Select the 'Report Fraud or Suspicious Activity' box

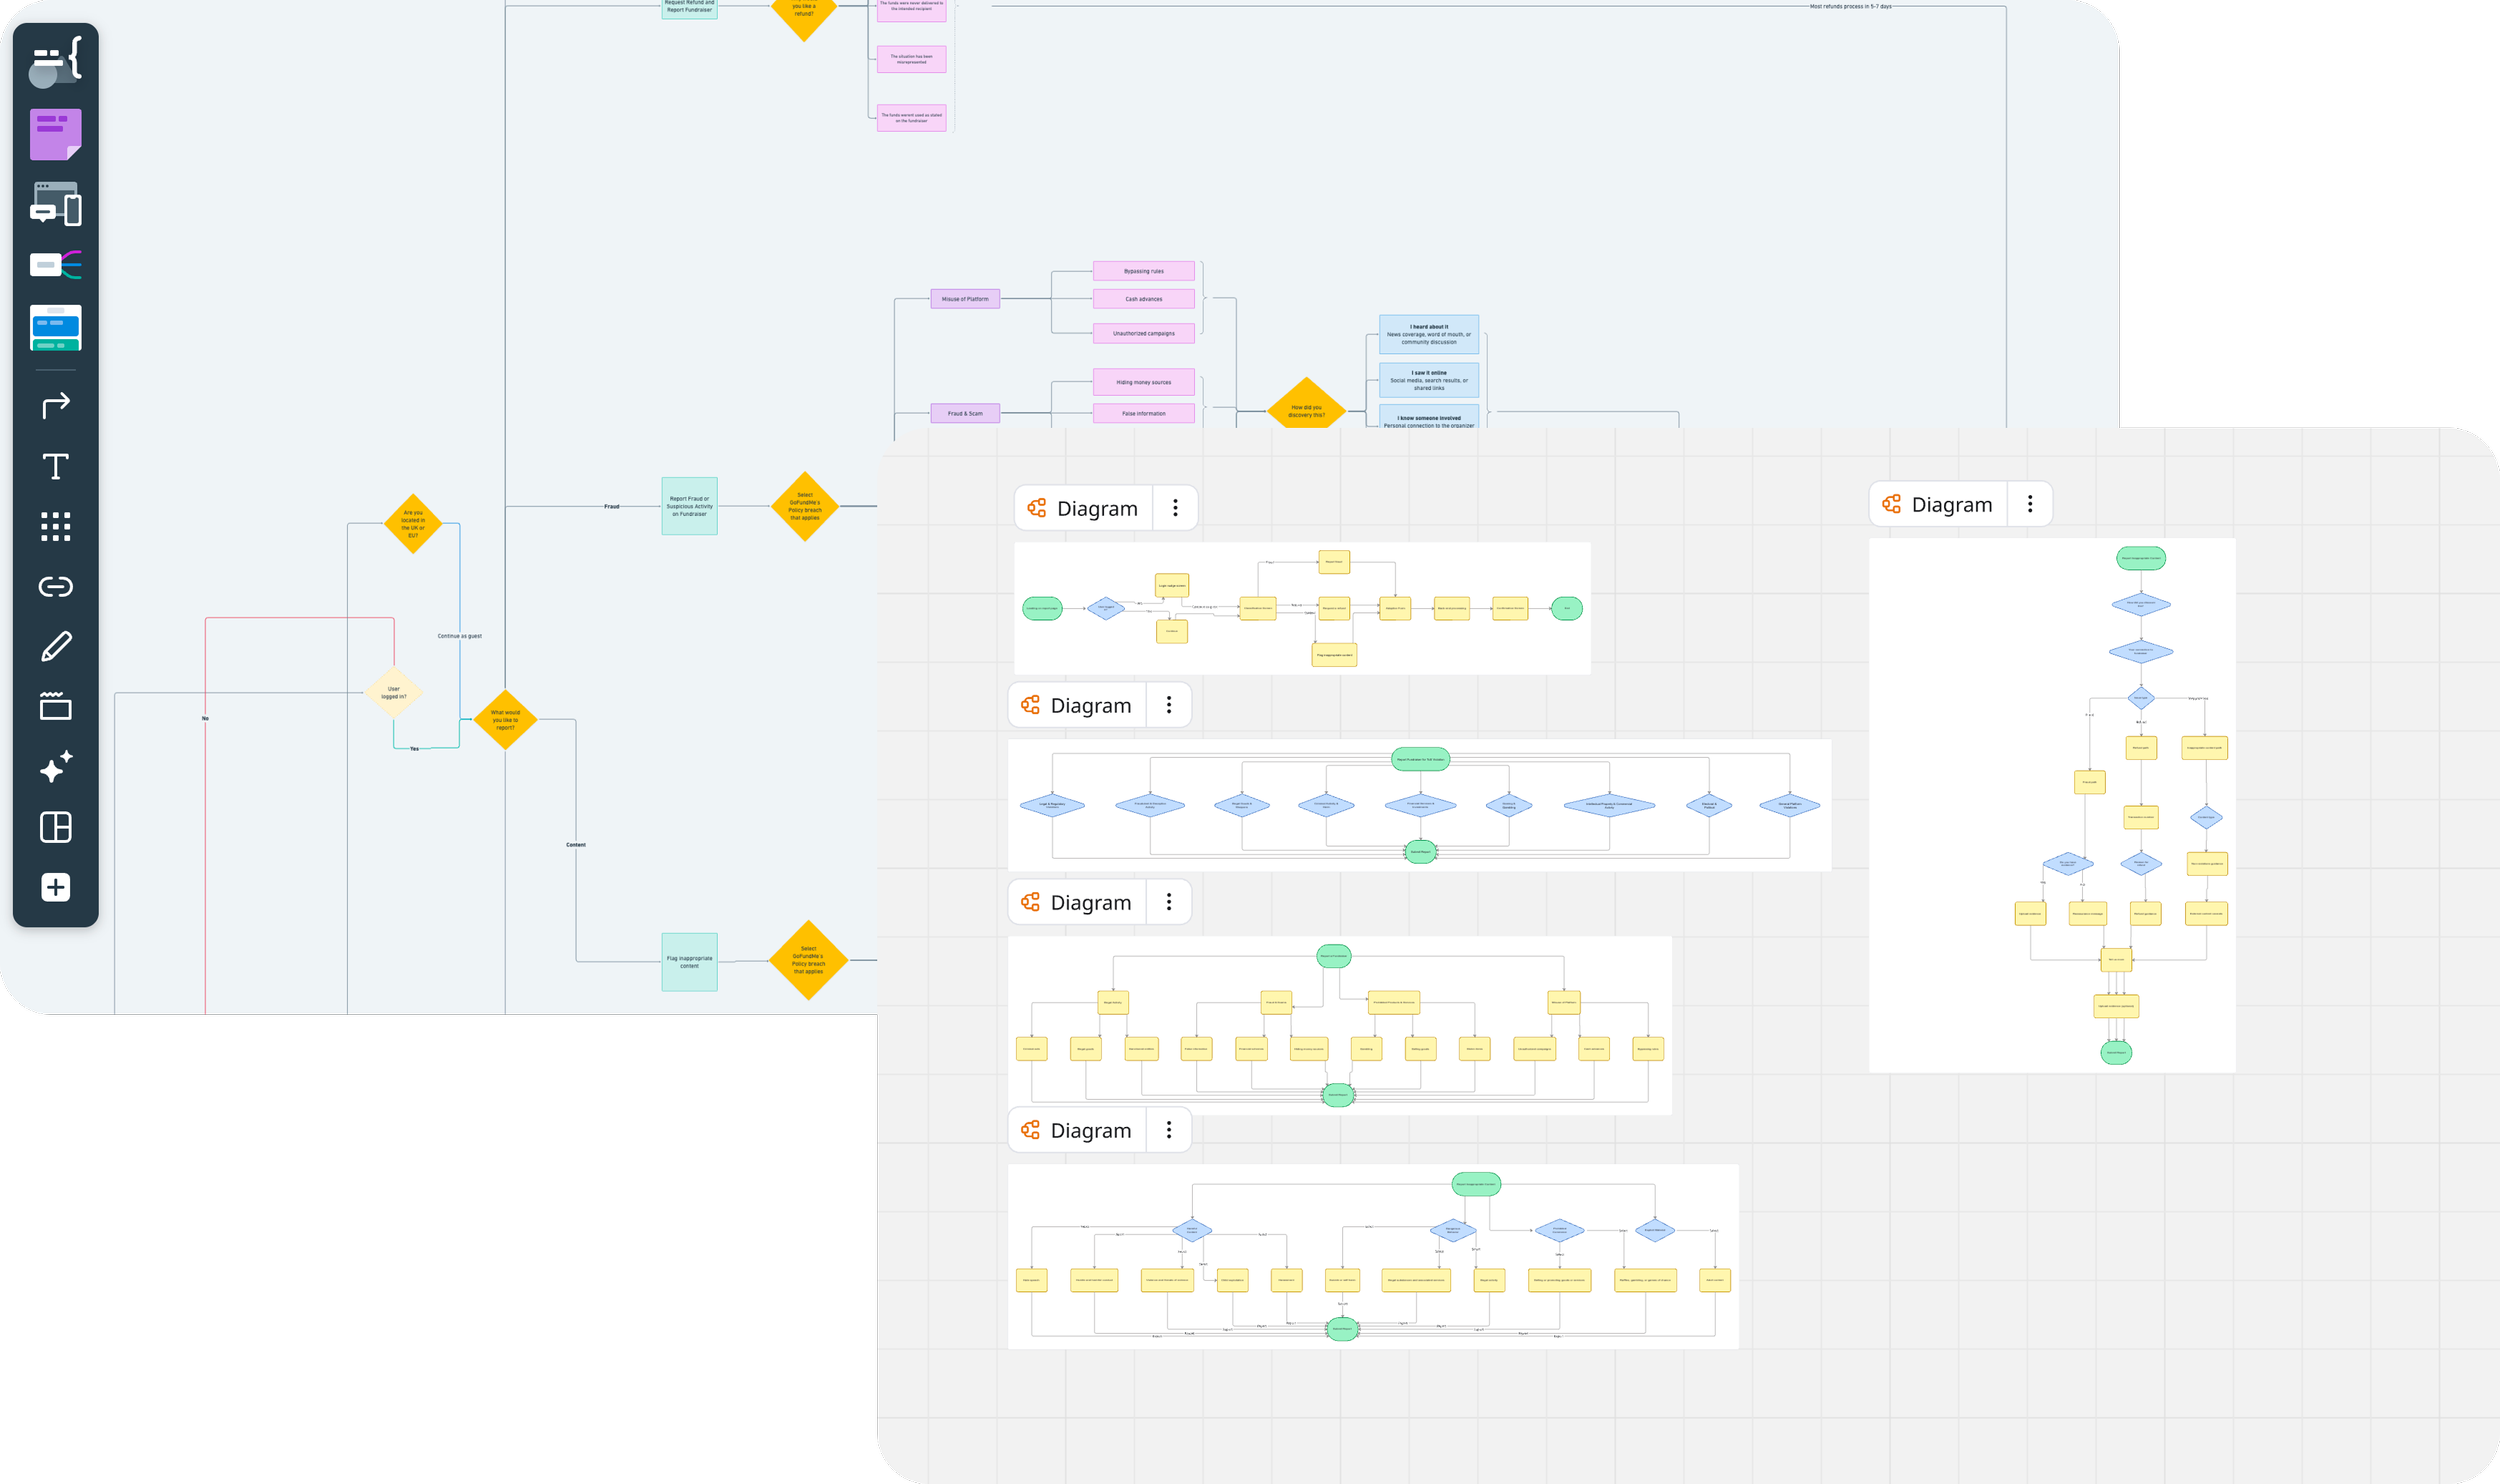[x=689, y=506]
